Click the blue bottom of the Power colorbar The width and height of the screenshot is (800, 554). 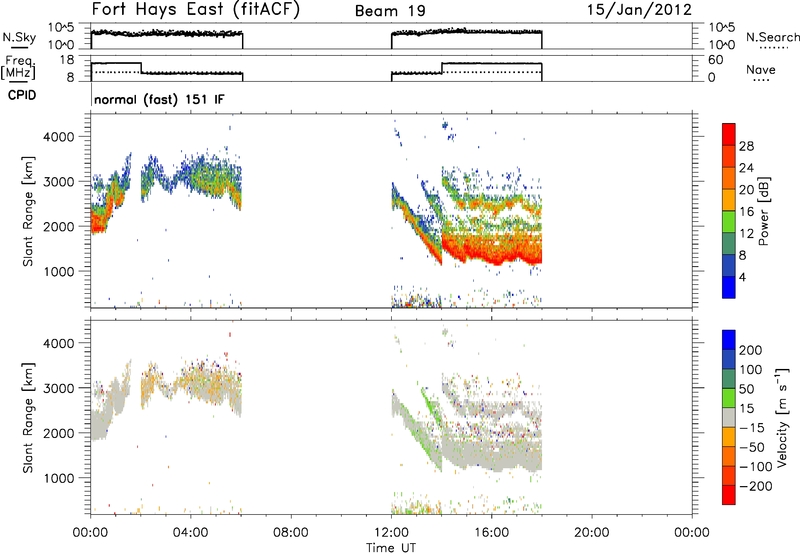[729, 287]
